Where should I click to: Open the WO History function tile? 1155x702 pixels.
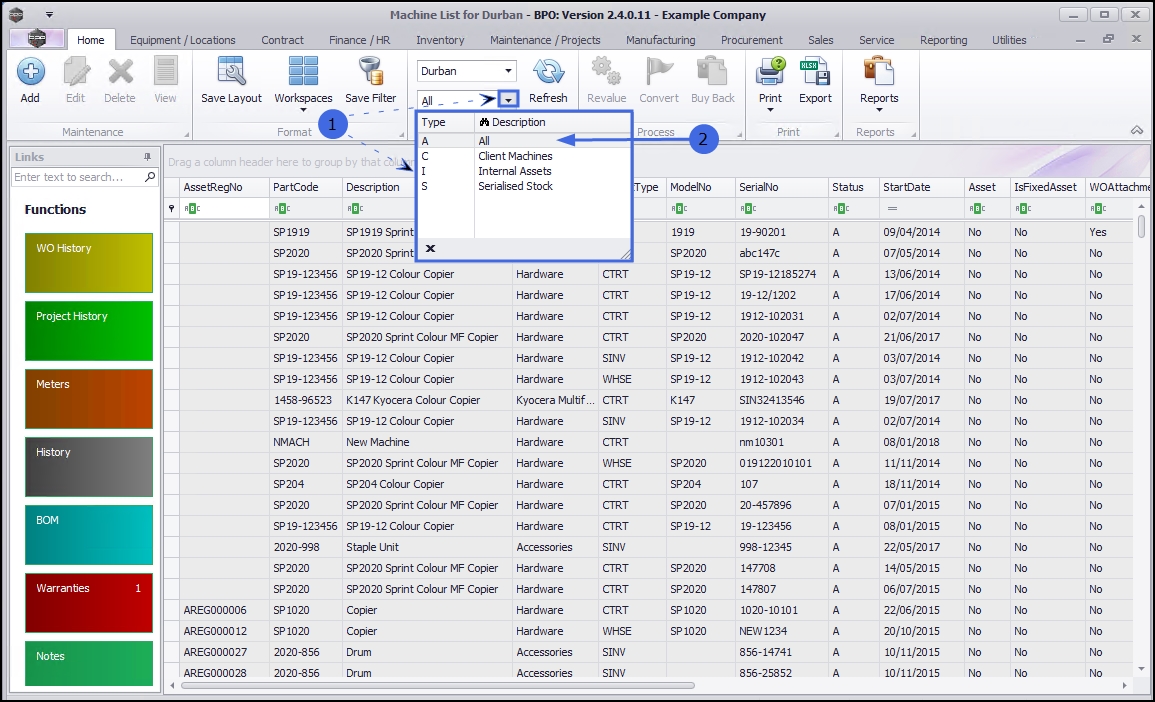tap(89, 262)
